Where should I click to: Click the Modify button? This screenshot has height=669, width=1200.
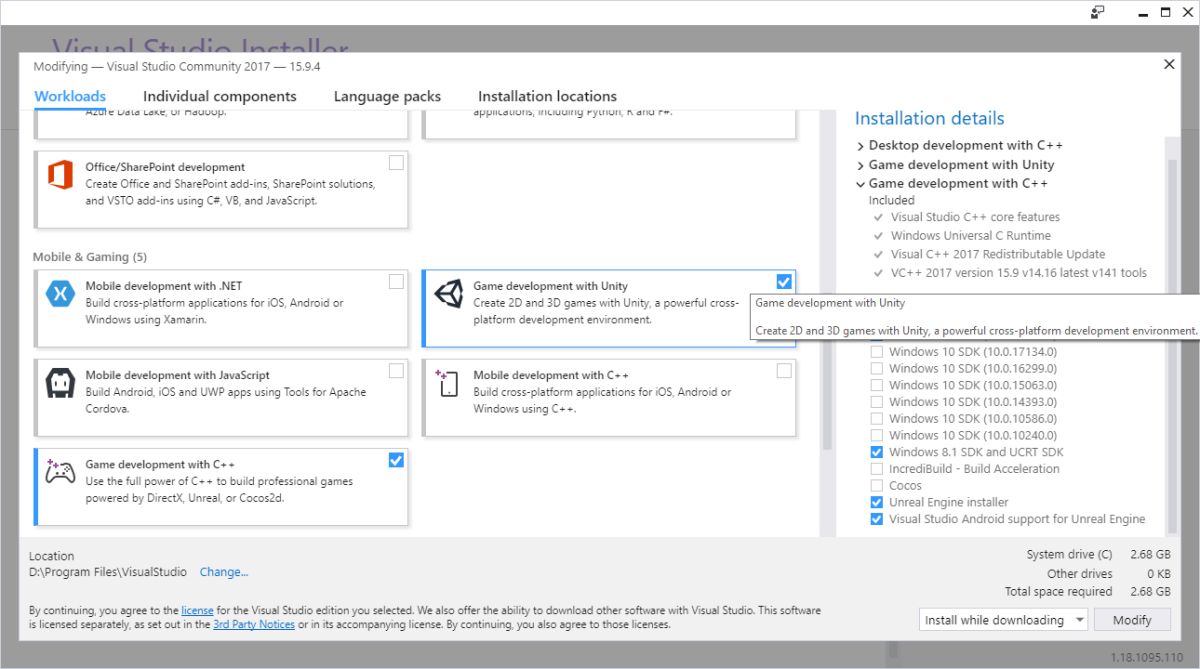(1132, 620)
